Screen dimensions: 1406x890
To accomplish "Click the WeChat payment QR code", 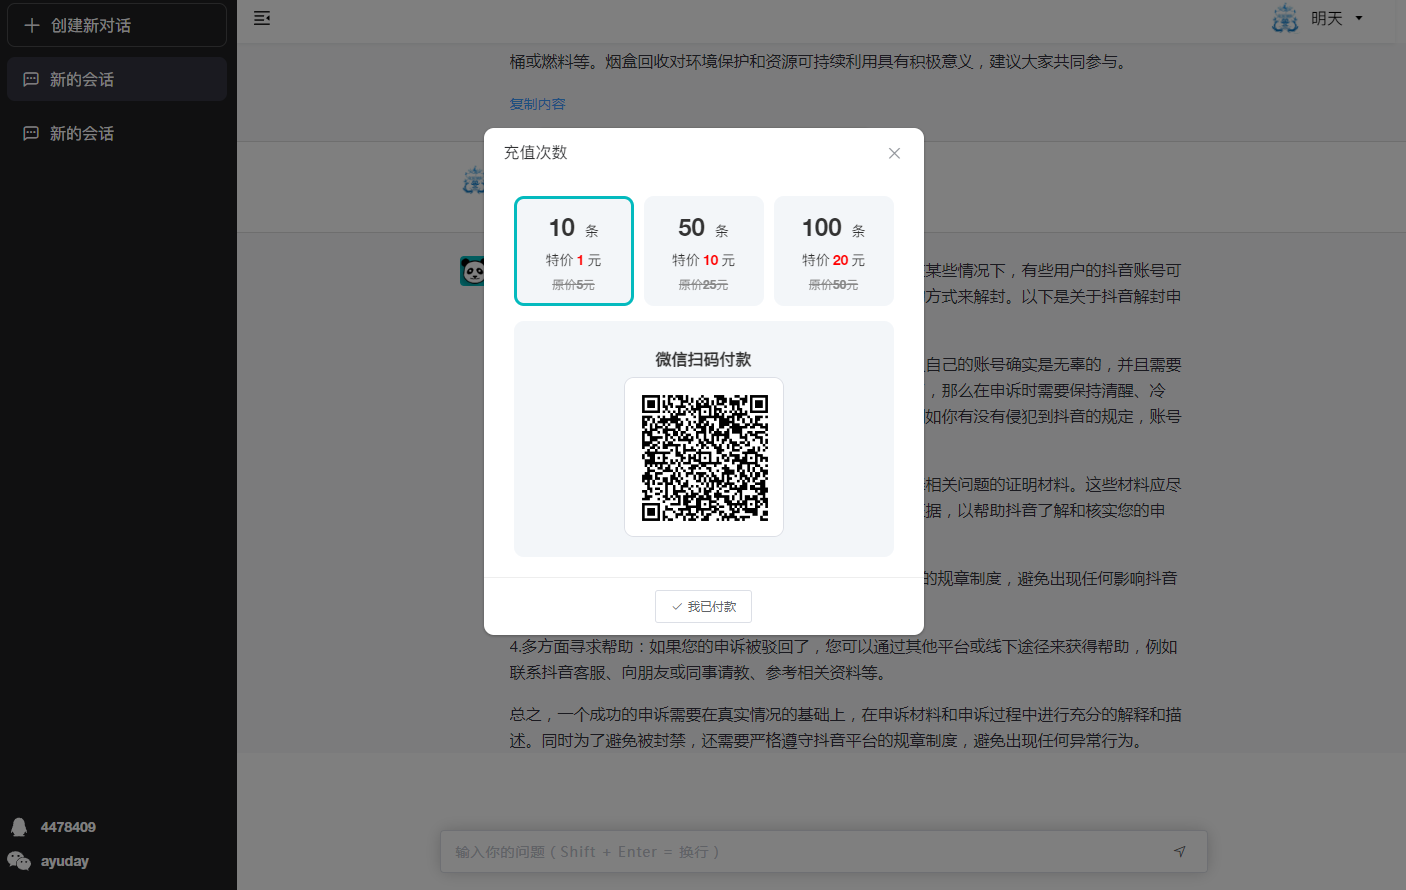I will tap(704, 457).
